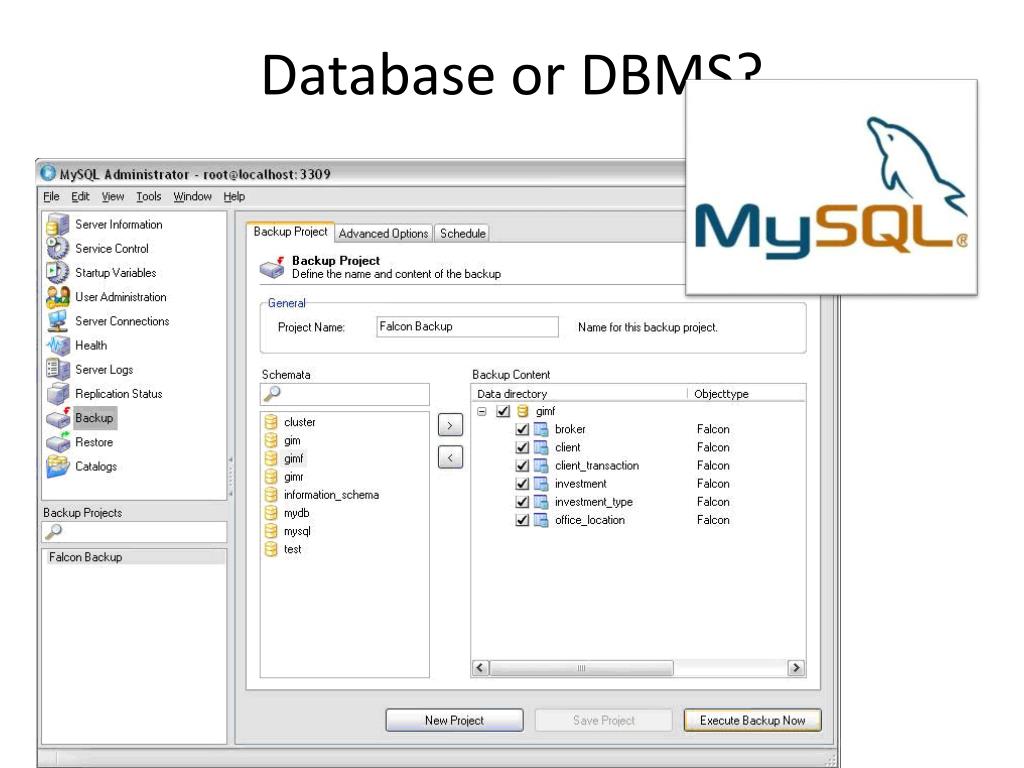Open Service Control gear icon

58,249
